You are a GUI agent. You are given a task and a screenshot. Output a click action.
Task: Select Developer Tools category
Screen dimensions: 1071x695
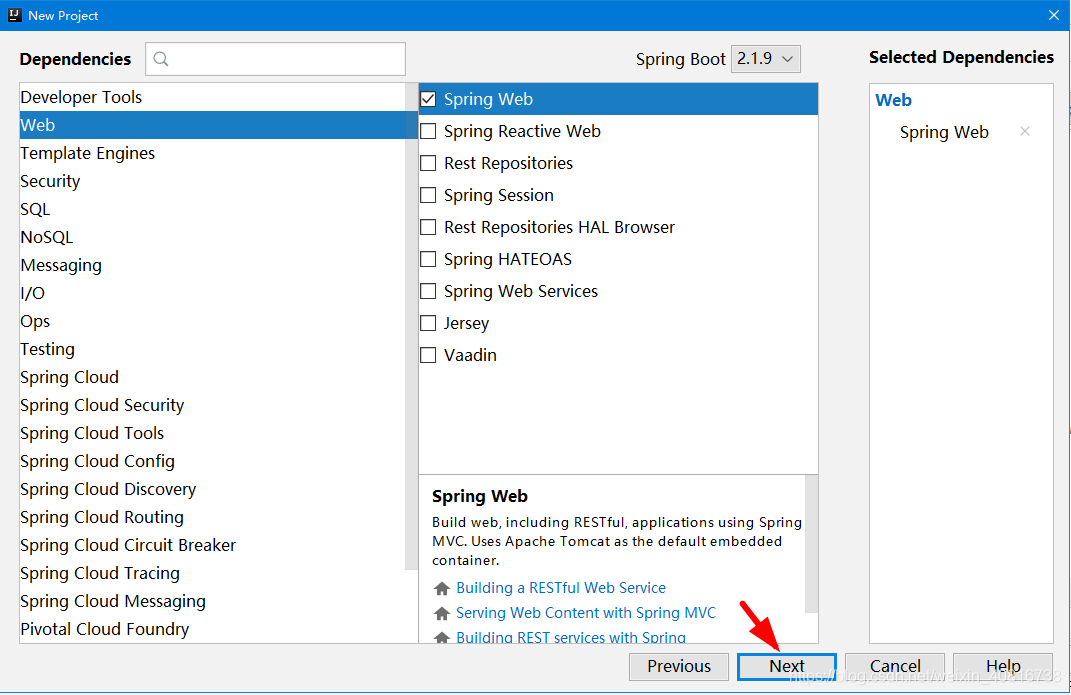212,97
